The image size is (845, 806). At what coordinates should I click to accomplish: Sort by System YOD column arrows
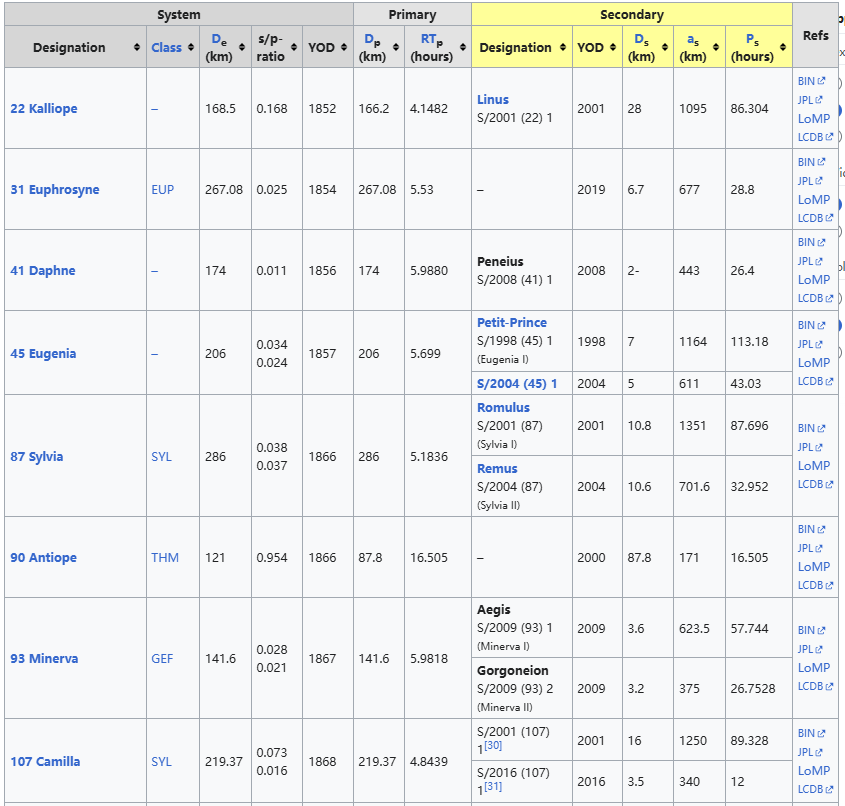pos(344,48)
